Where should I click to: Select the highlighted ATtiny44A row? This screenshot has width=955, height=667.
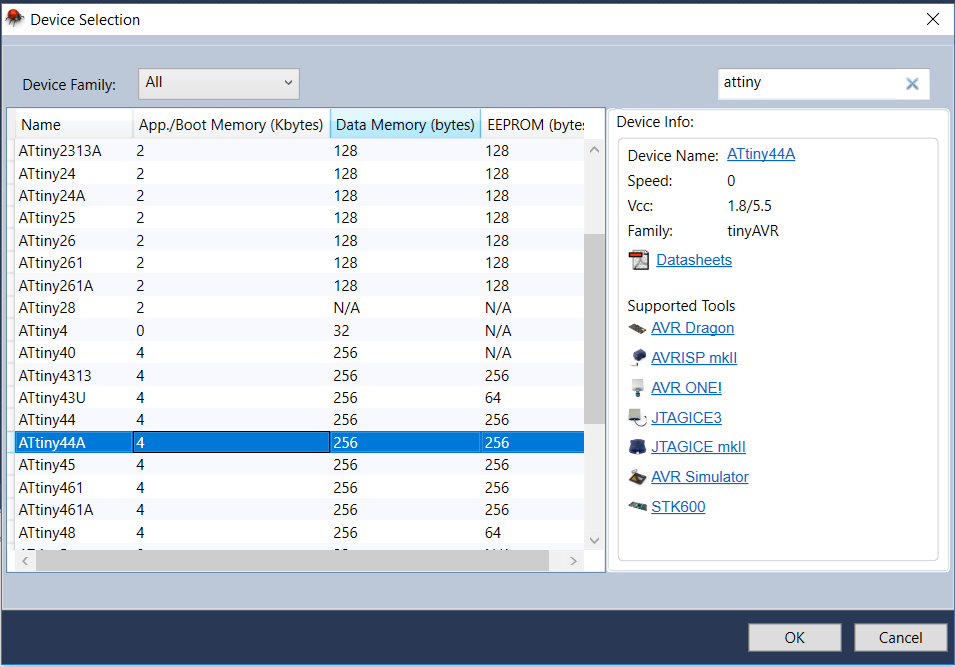point(298,443)
